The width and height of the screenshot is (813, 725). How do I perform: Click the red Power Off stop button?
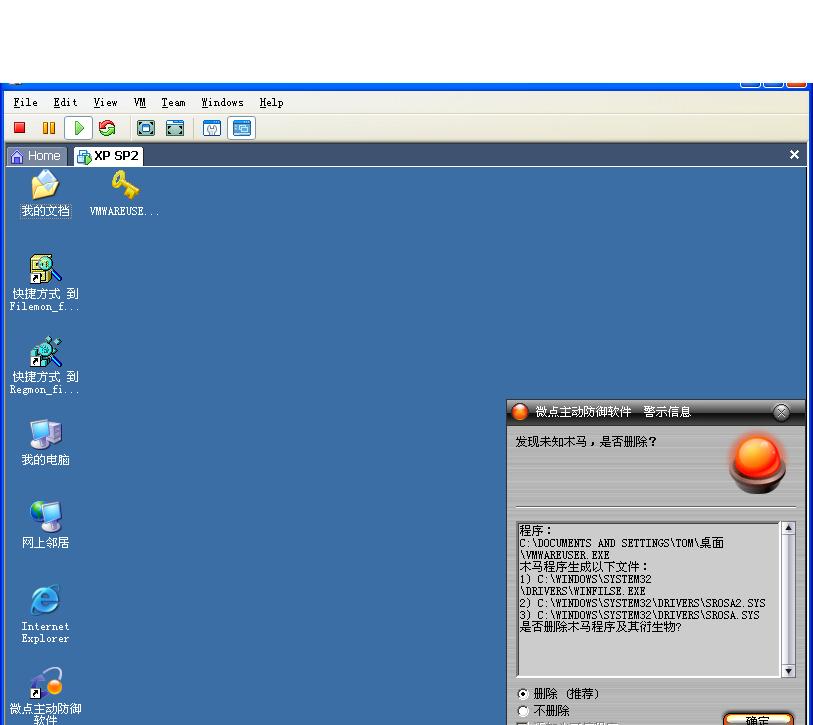pos(20,128)
